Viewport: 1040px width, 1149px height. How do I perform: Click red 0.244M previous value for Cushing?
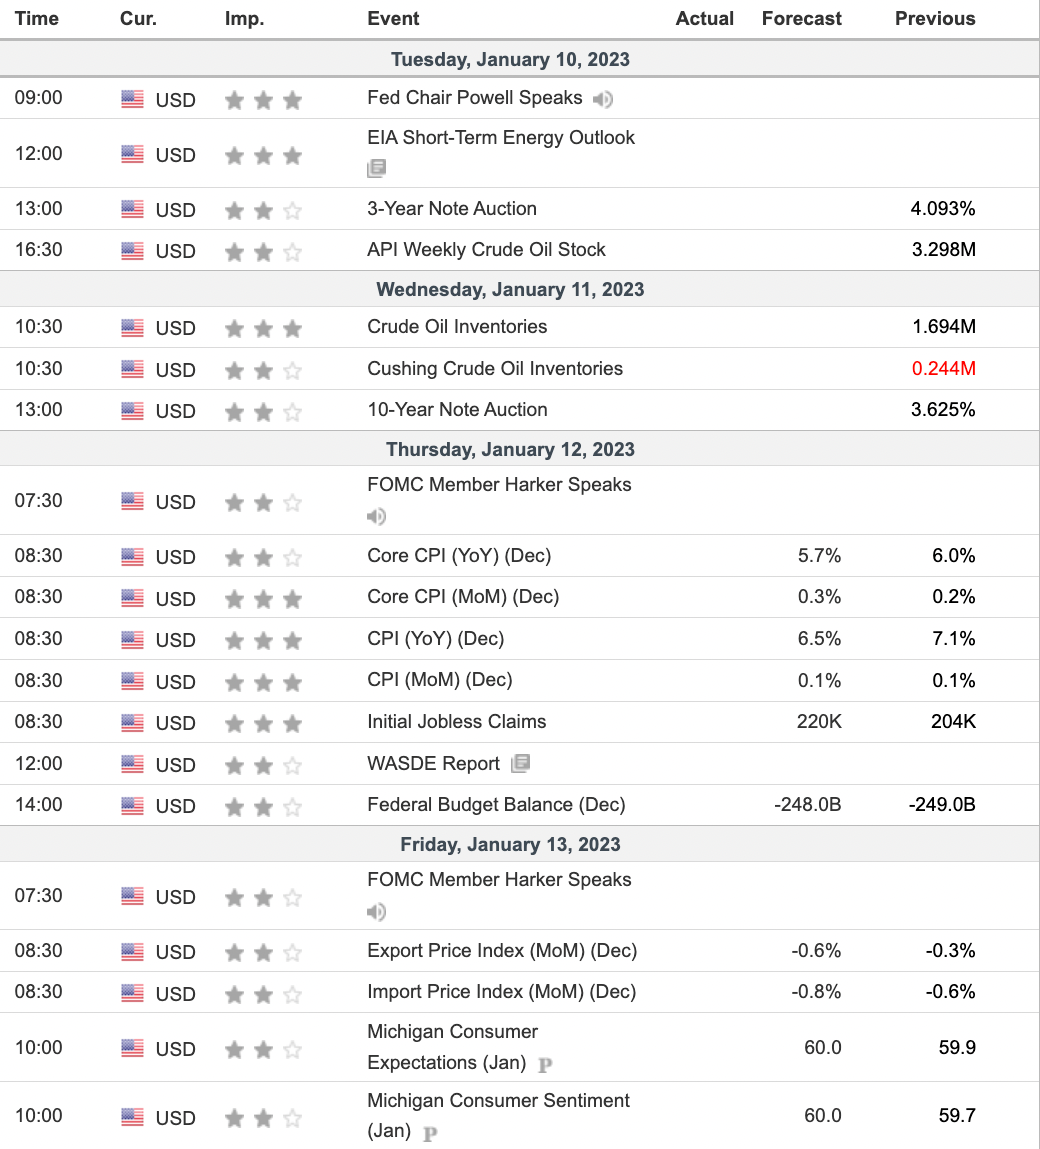click(943, 368)
